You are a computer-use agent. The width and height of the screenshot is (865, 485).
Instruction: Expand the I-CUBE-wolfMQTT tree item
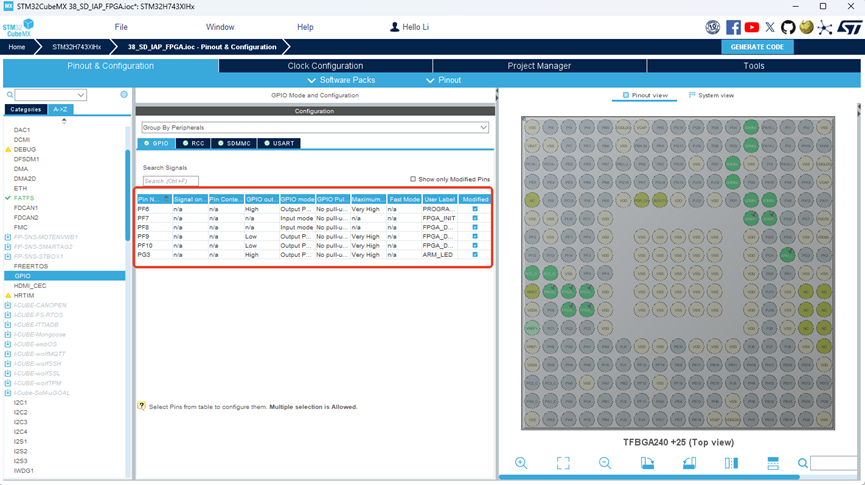[x=8, y=354]
